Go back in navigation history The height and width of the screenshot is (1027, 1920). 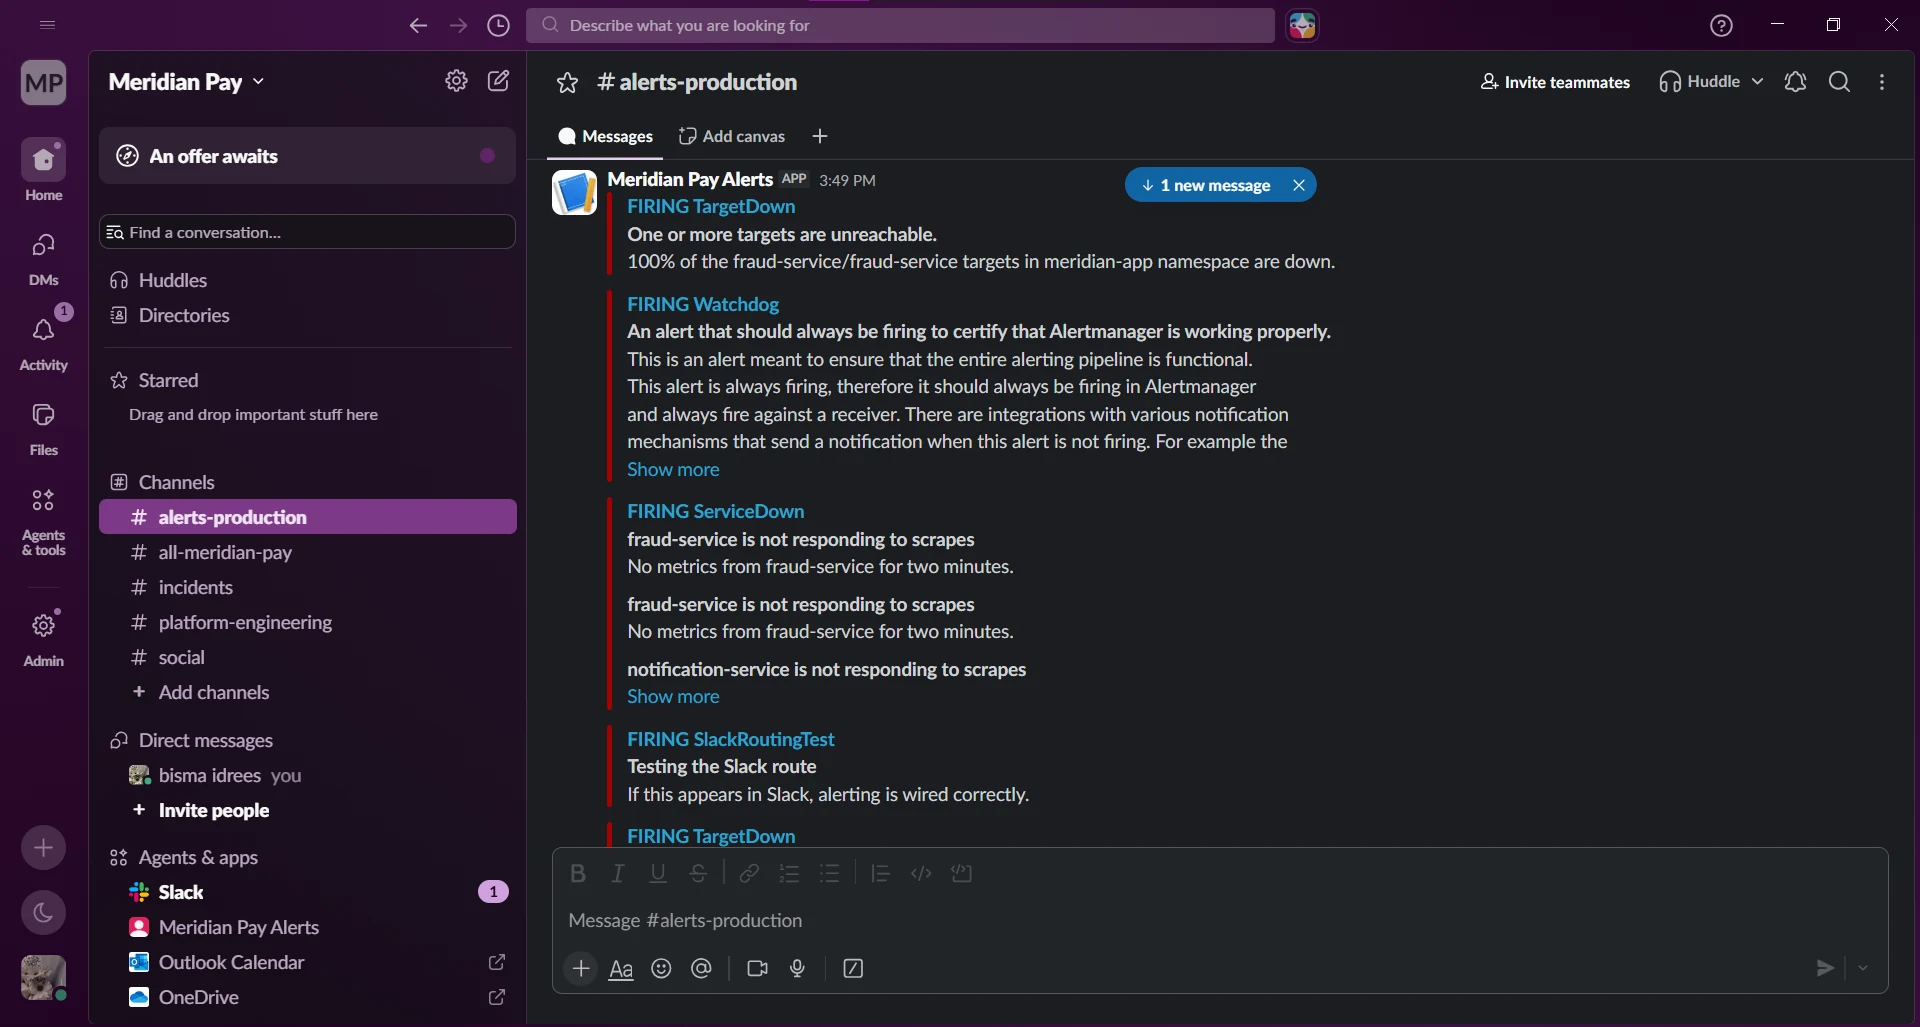point(418,25)
